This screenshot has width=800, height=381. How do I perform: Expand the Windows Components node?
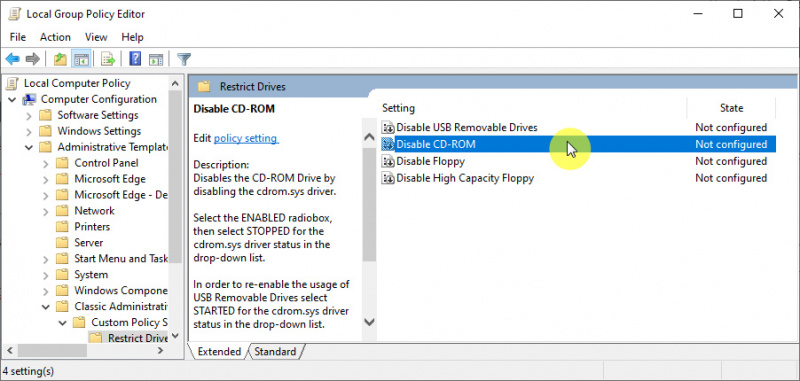pos(46,291)
